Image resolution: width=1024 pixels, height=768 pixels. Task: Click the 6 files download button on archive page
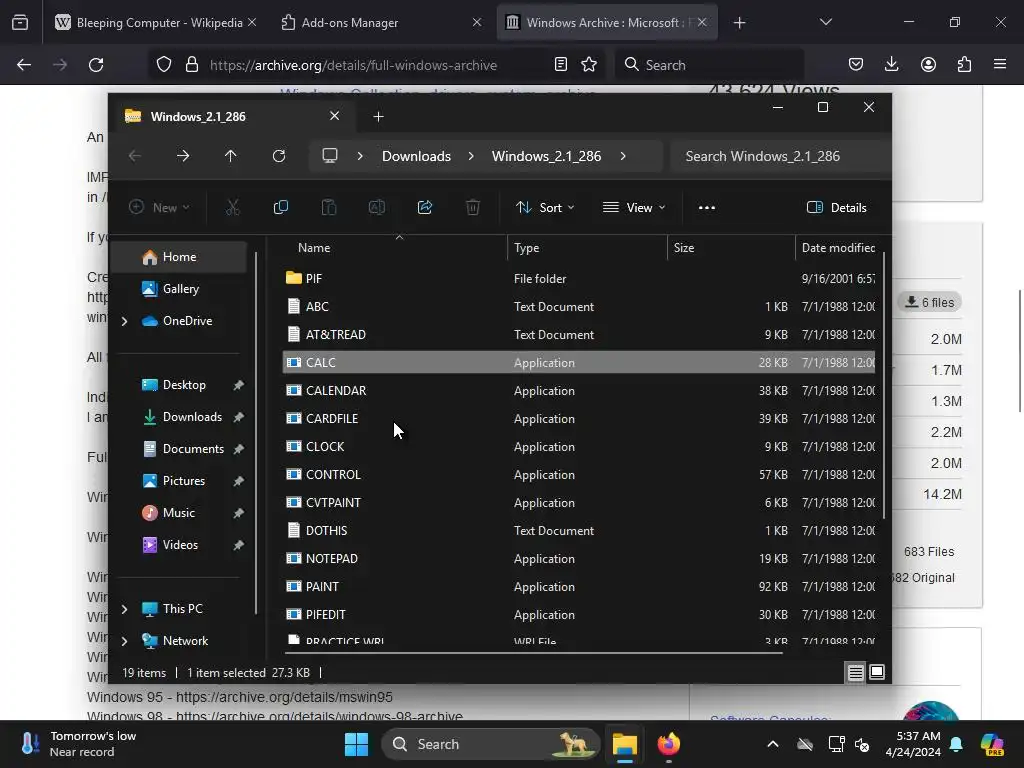pos(929,302)
